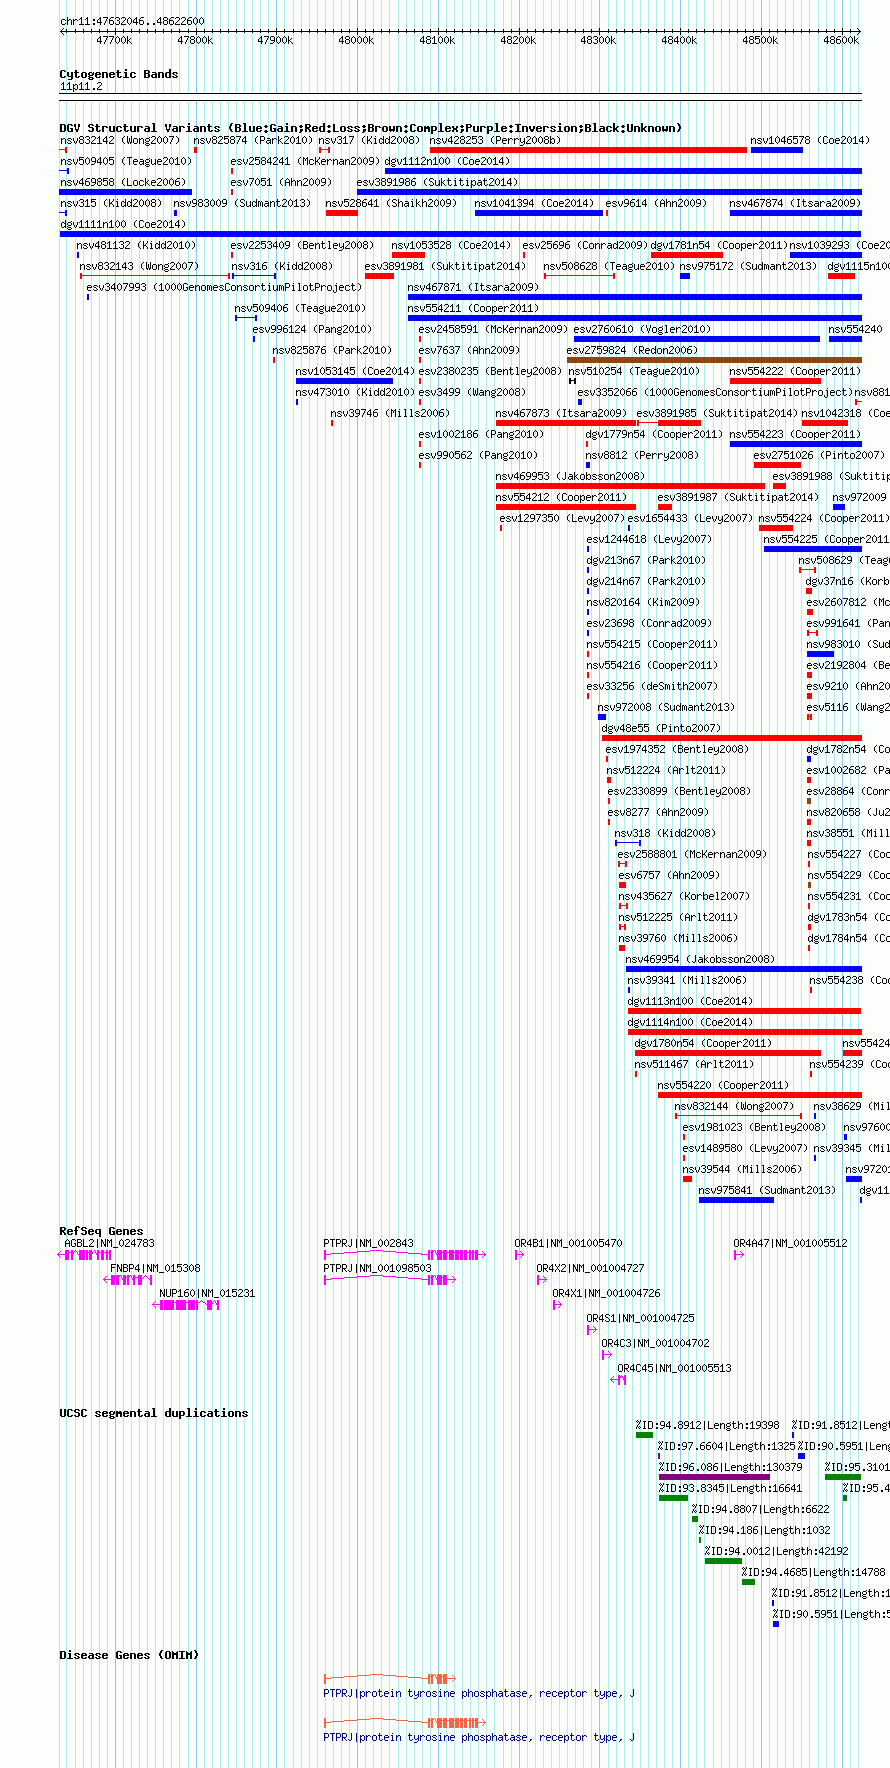Click the red bar under nsv528641 (Shaikh2009)
This screenshot has height=1768, width=890.
pos(341,213)
